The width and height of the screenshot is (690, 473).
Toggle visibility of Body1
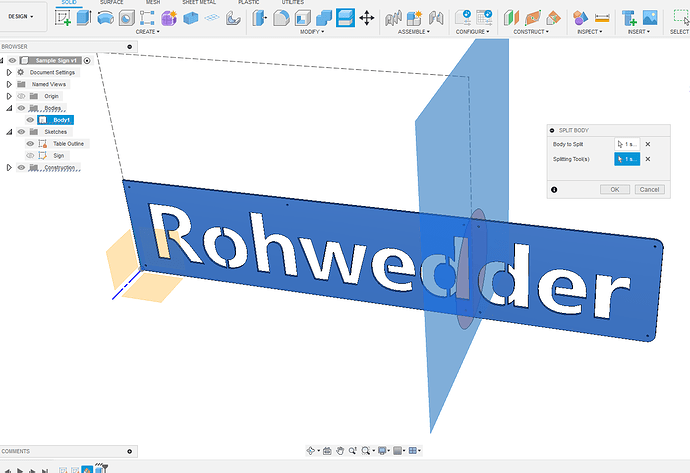[x=30, y=120]
